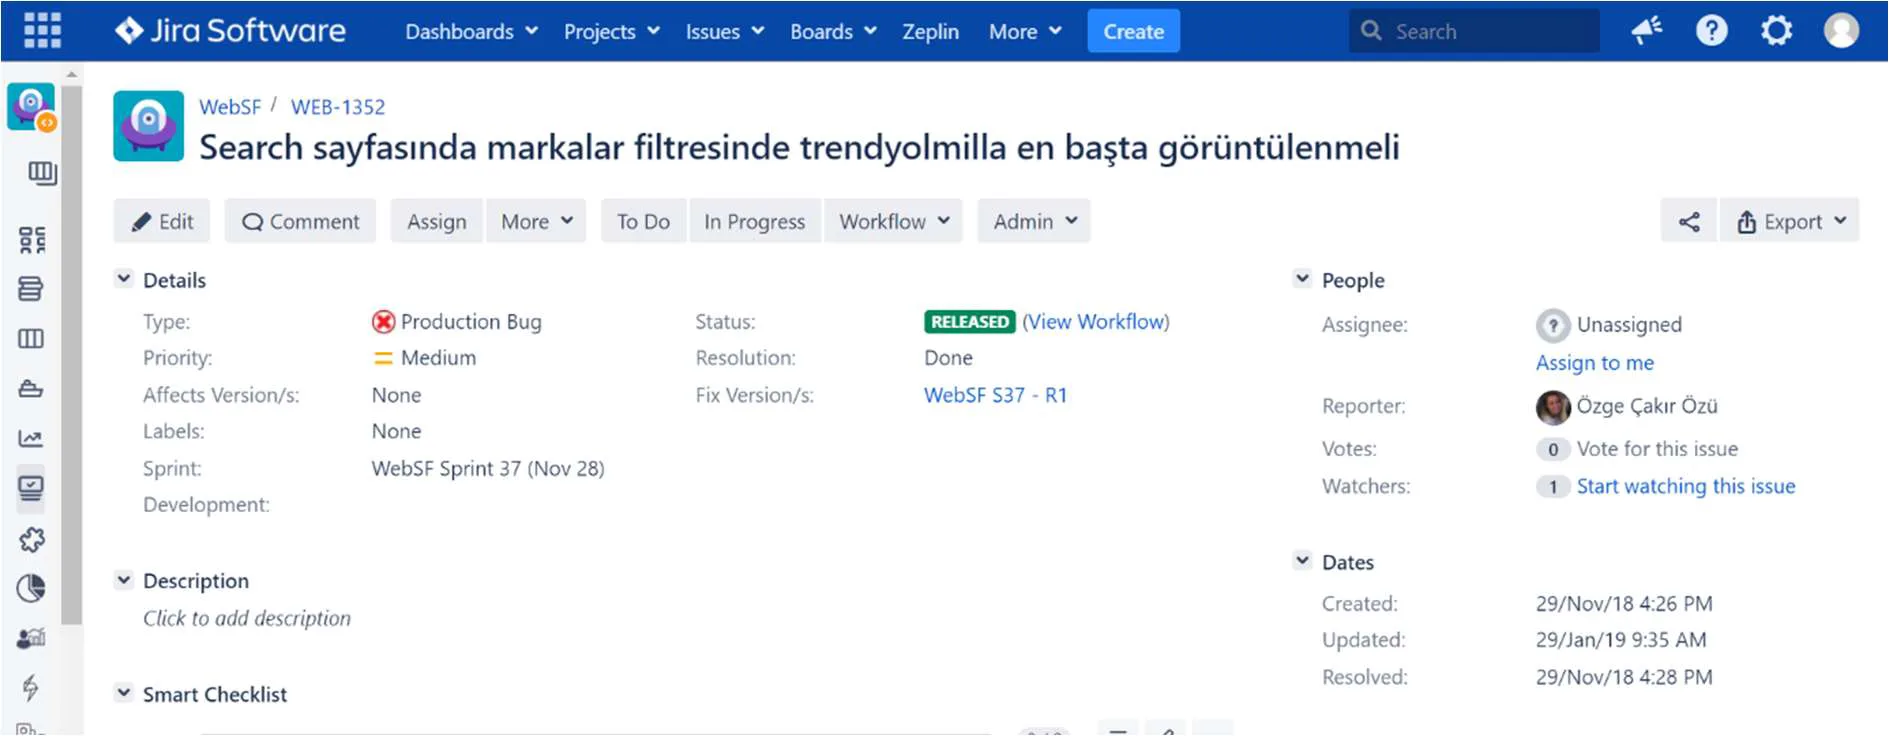Click the Unassigned assignee avatar icon

(1553, 325)
